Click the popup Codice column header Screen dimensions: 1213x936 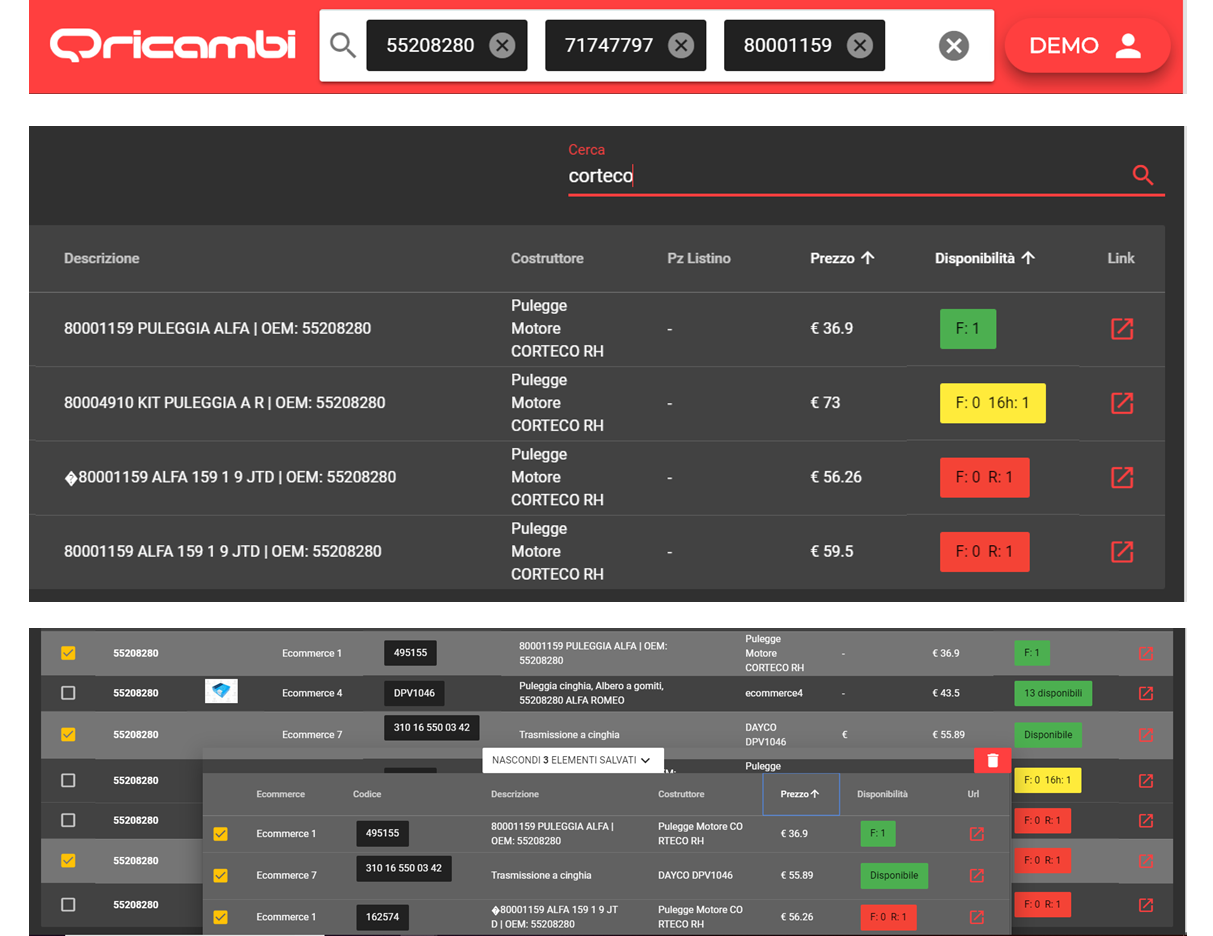coord(367,794)
